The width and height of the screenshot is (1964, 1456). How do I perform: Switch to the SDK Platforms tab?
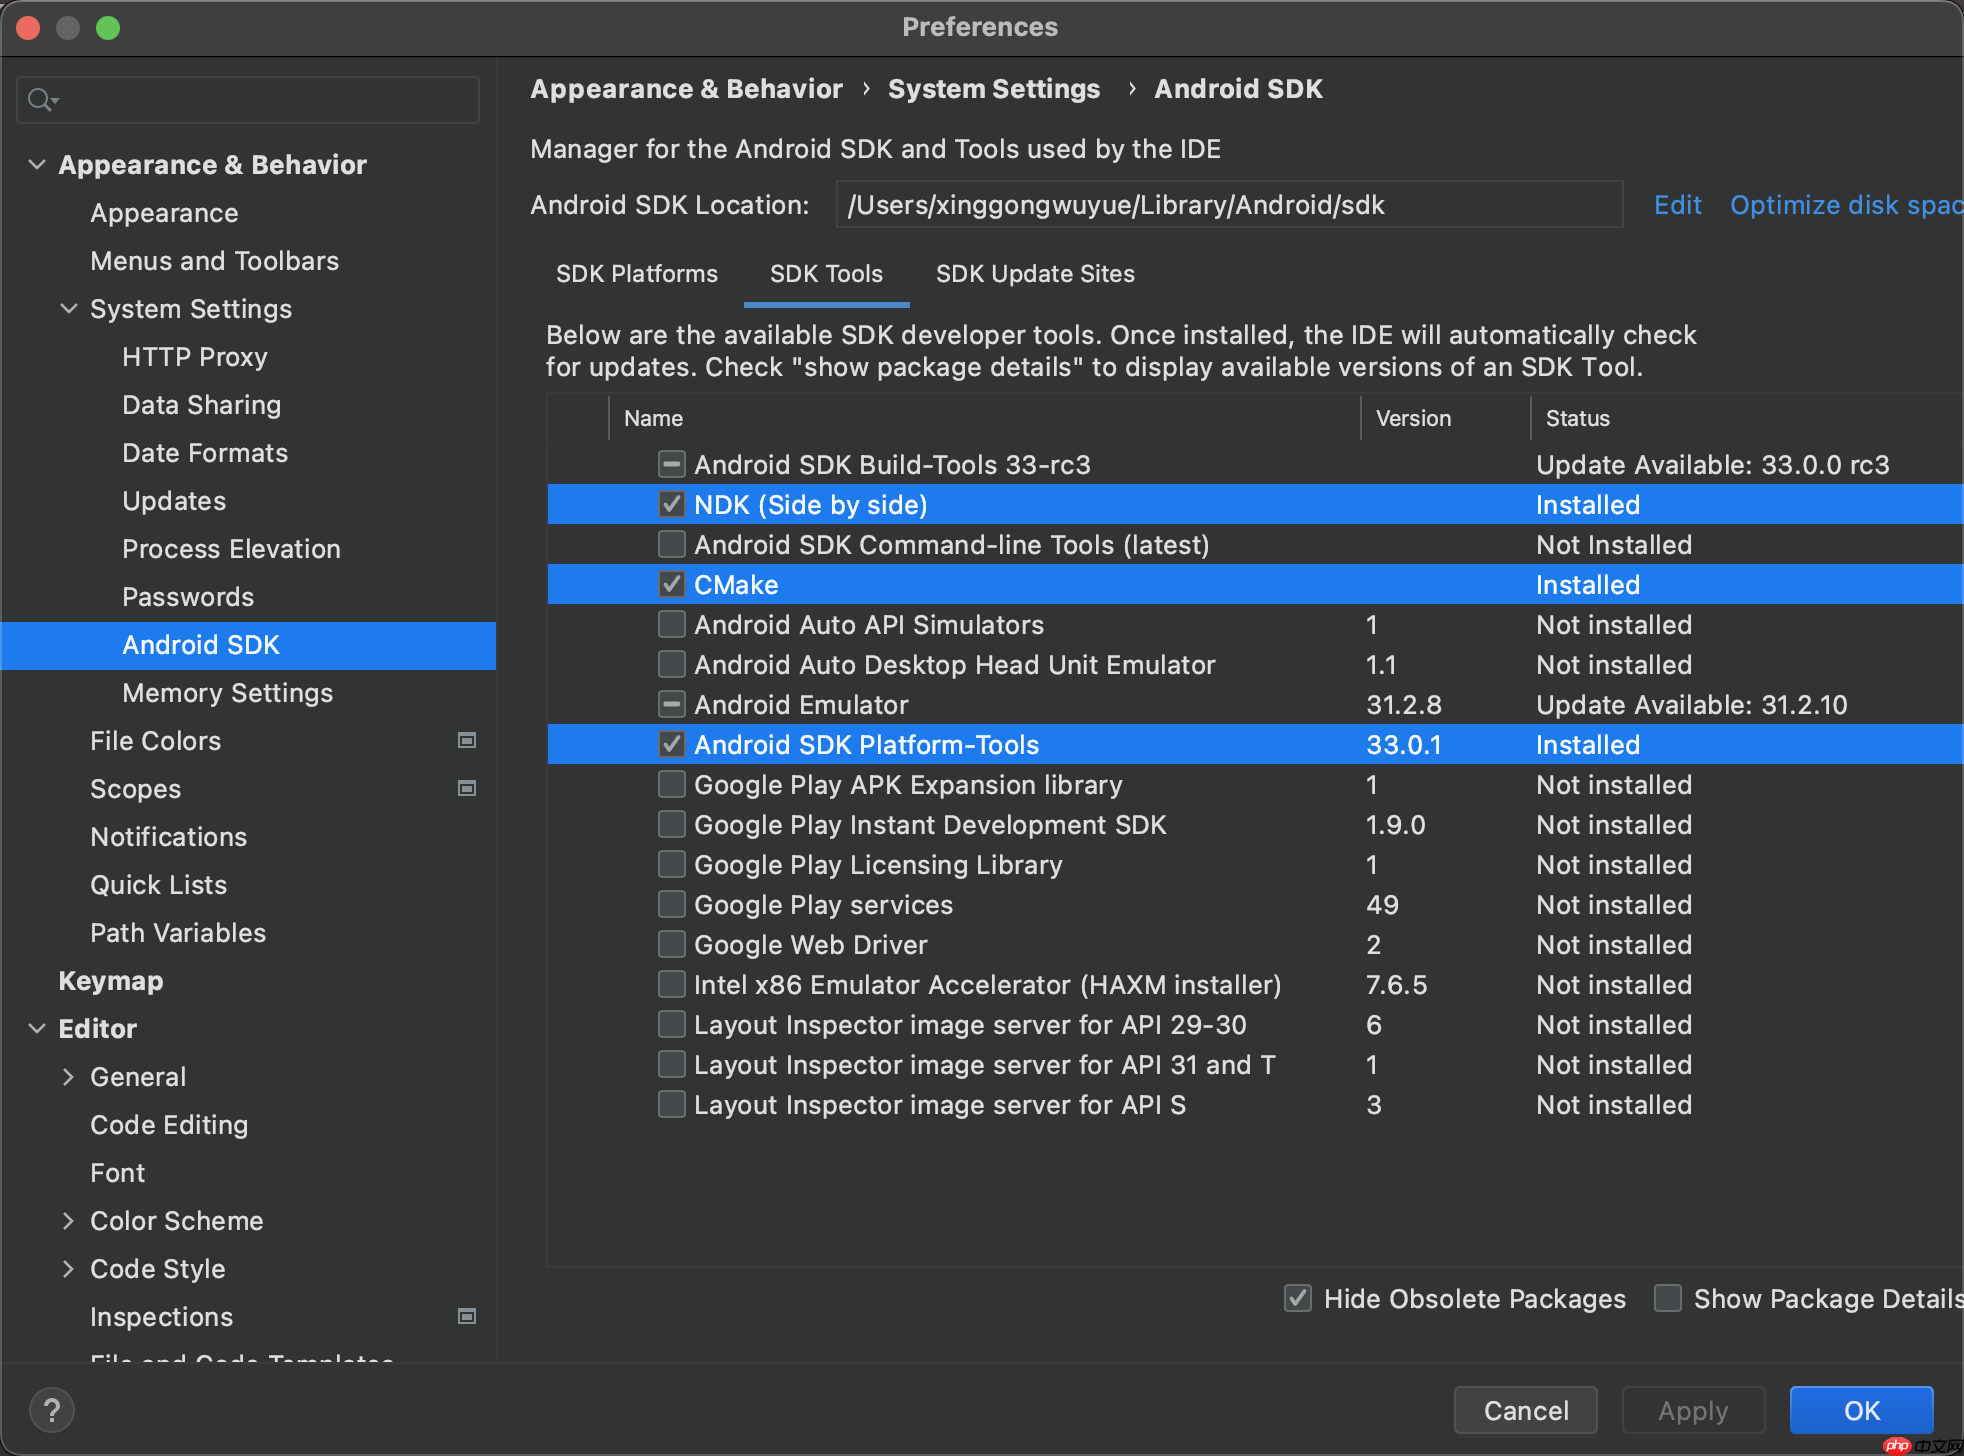pos(636,274)
